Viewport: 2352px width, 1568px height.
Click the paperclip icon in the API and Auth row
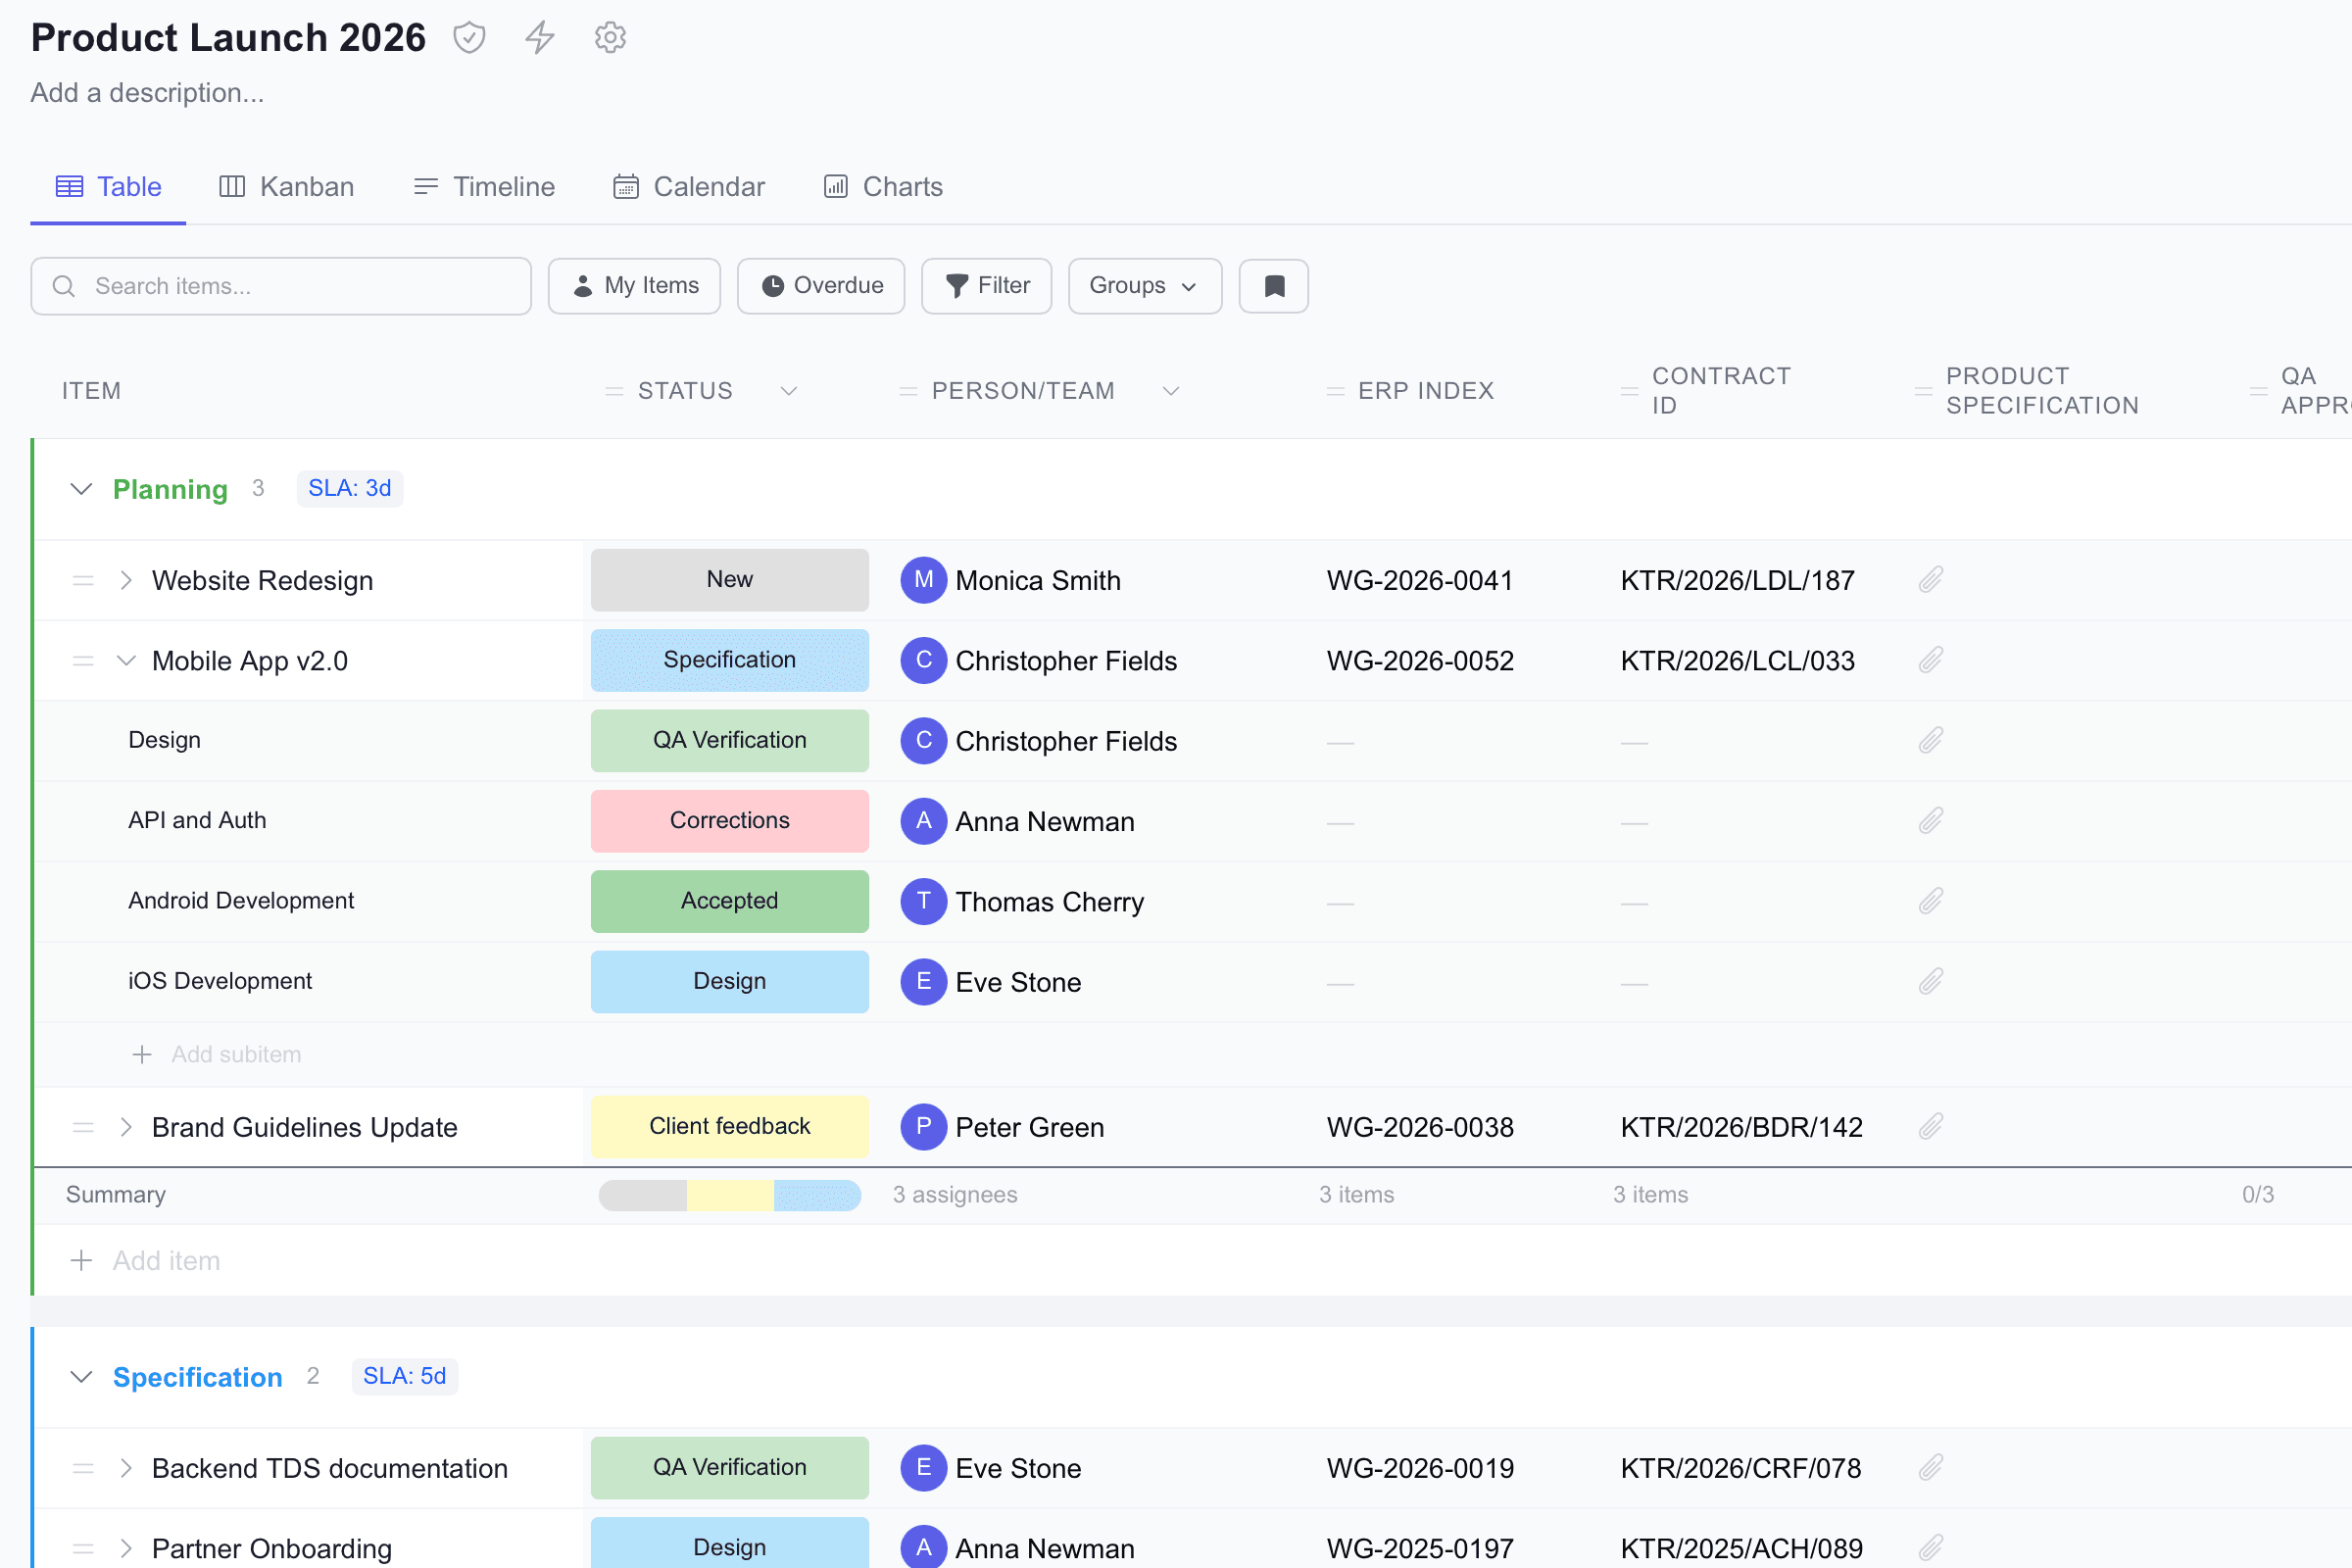point(1930,821)
